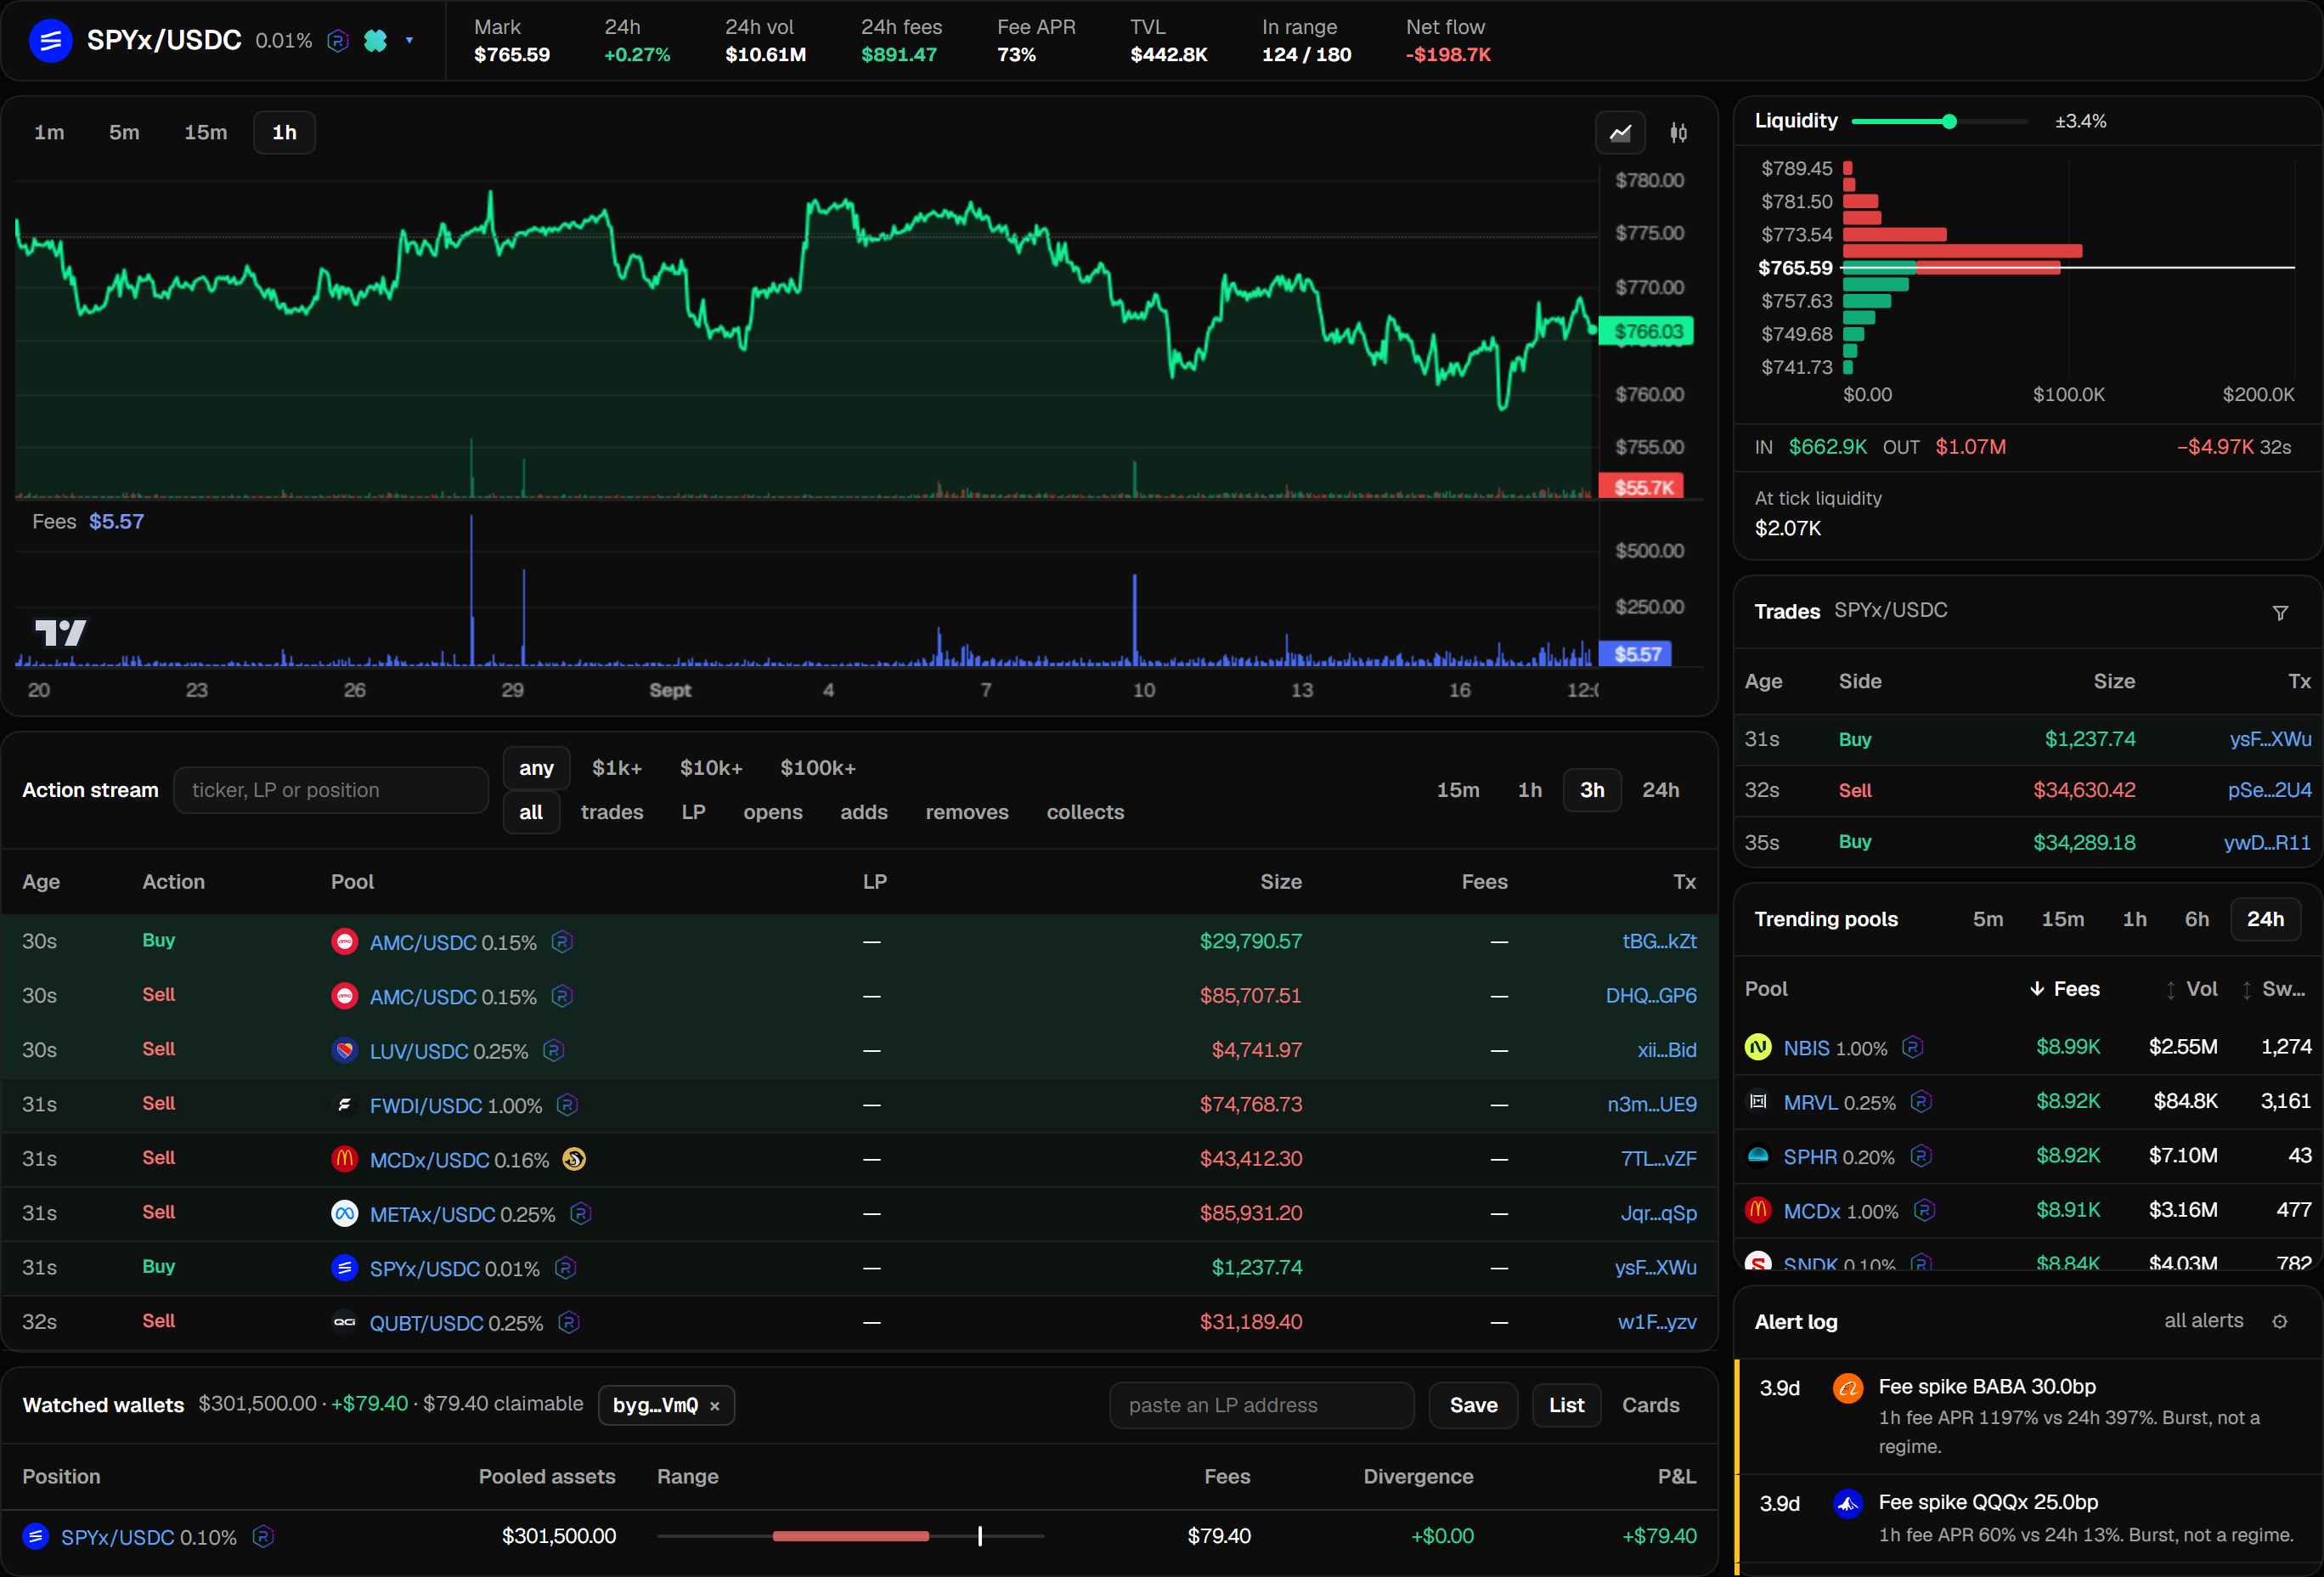Image resolution: width=2324 pixels, height=1577 pixels.
Task: Sort Trending pools by Fees
Action: 2064,989
